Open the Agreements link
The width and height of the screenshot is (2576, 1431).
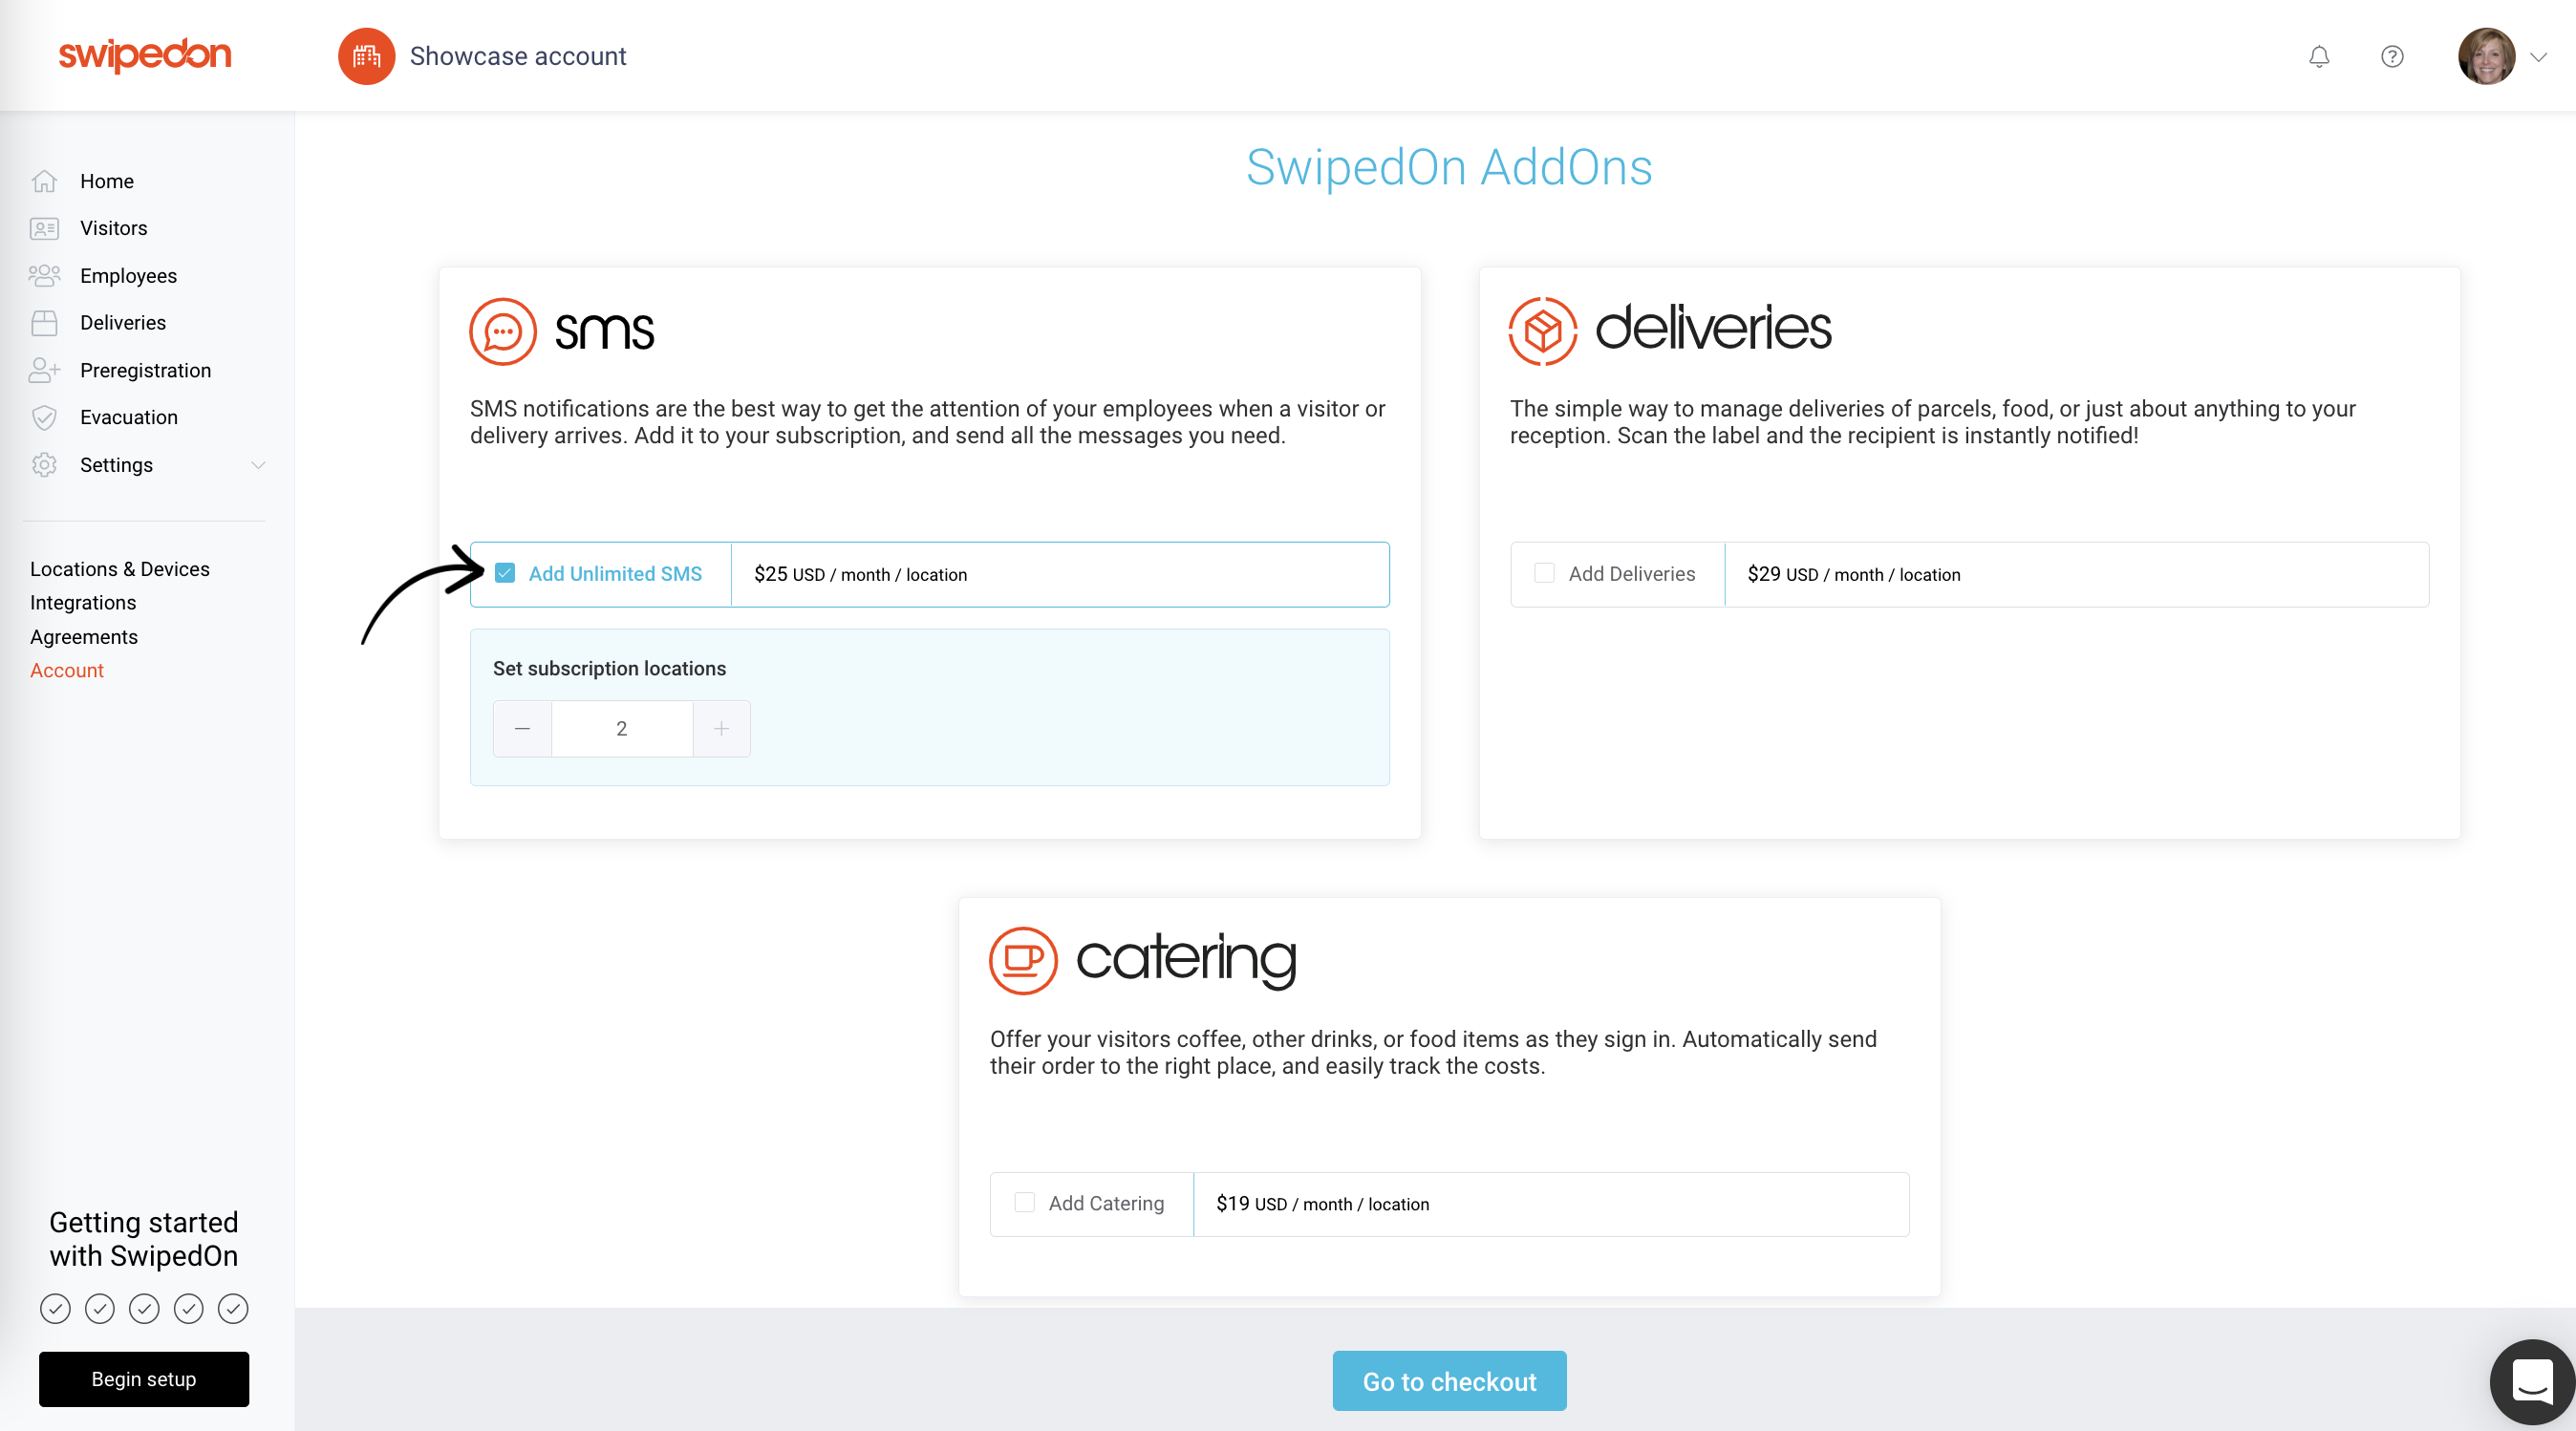(84, 637)
